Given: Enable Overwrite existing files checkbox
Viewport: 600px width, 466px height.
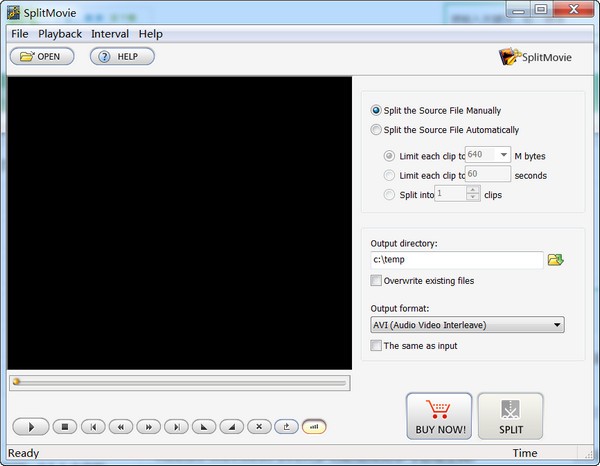Looking at the screenshot, I should [x=376, y=281].
